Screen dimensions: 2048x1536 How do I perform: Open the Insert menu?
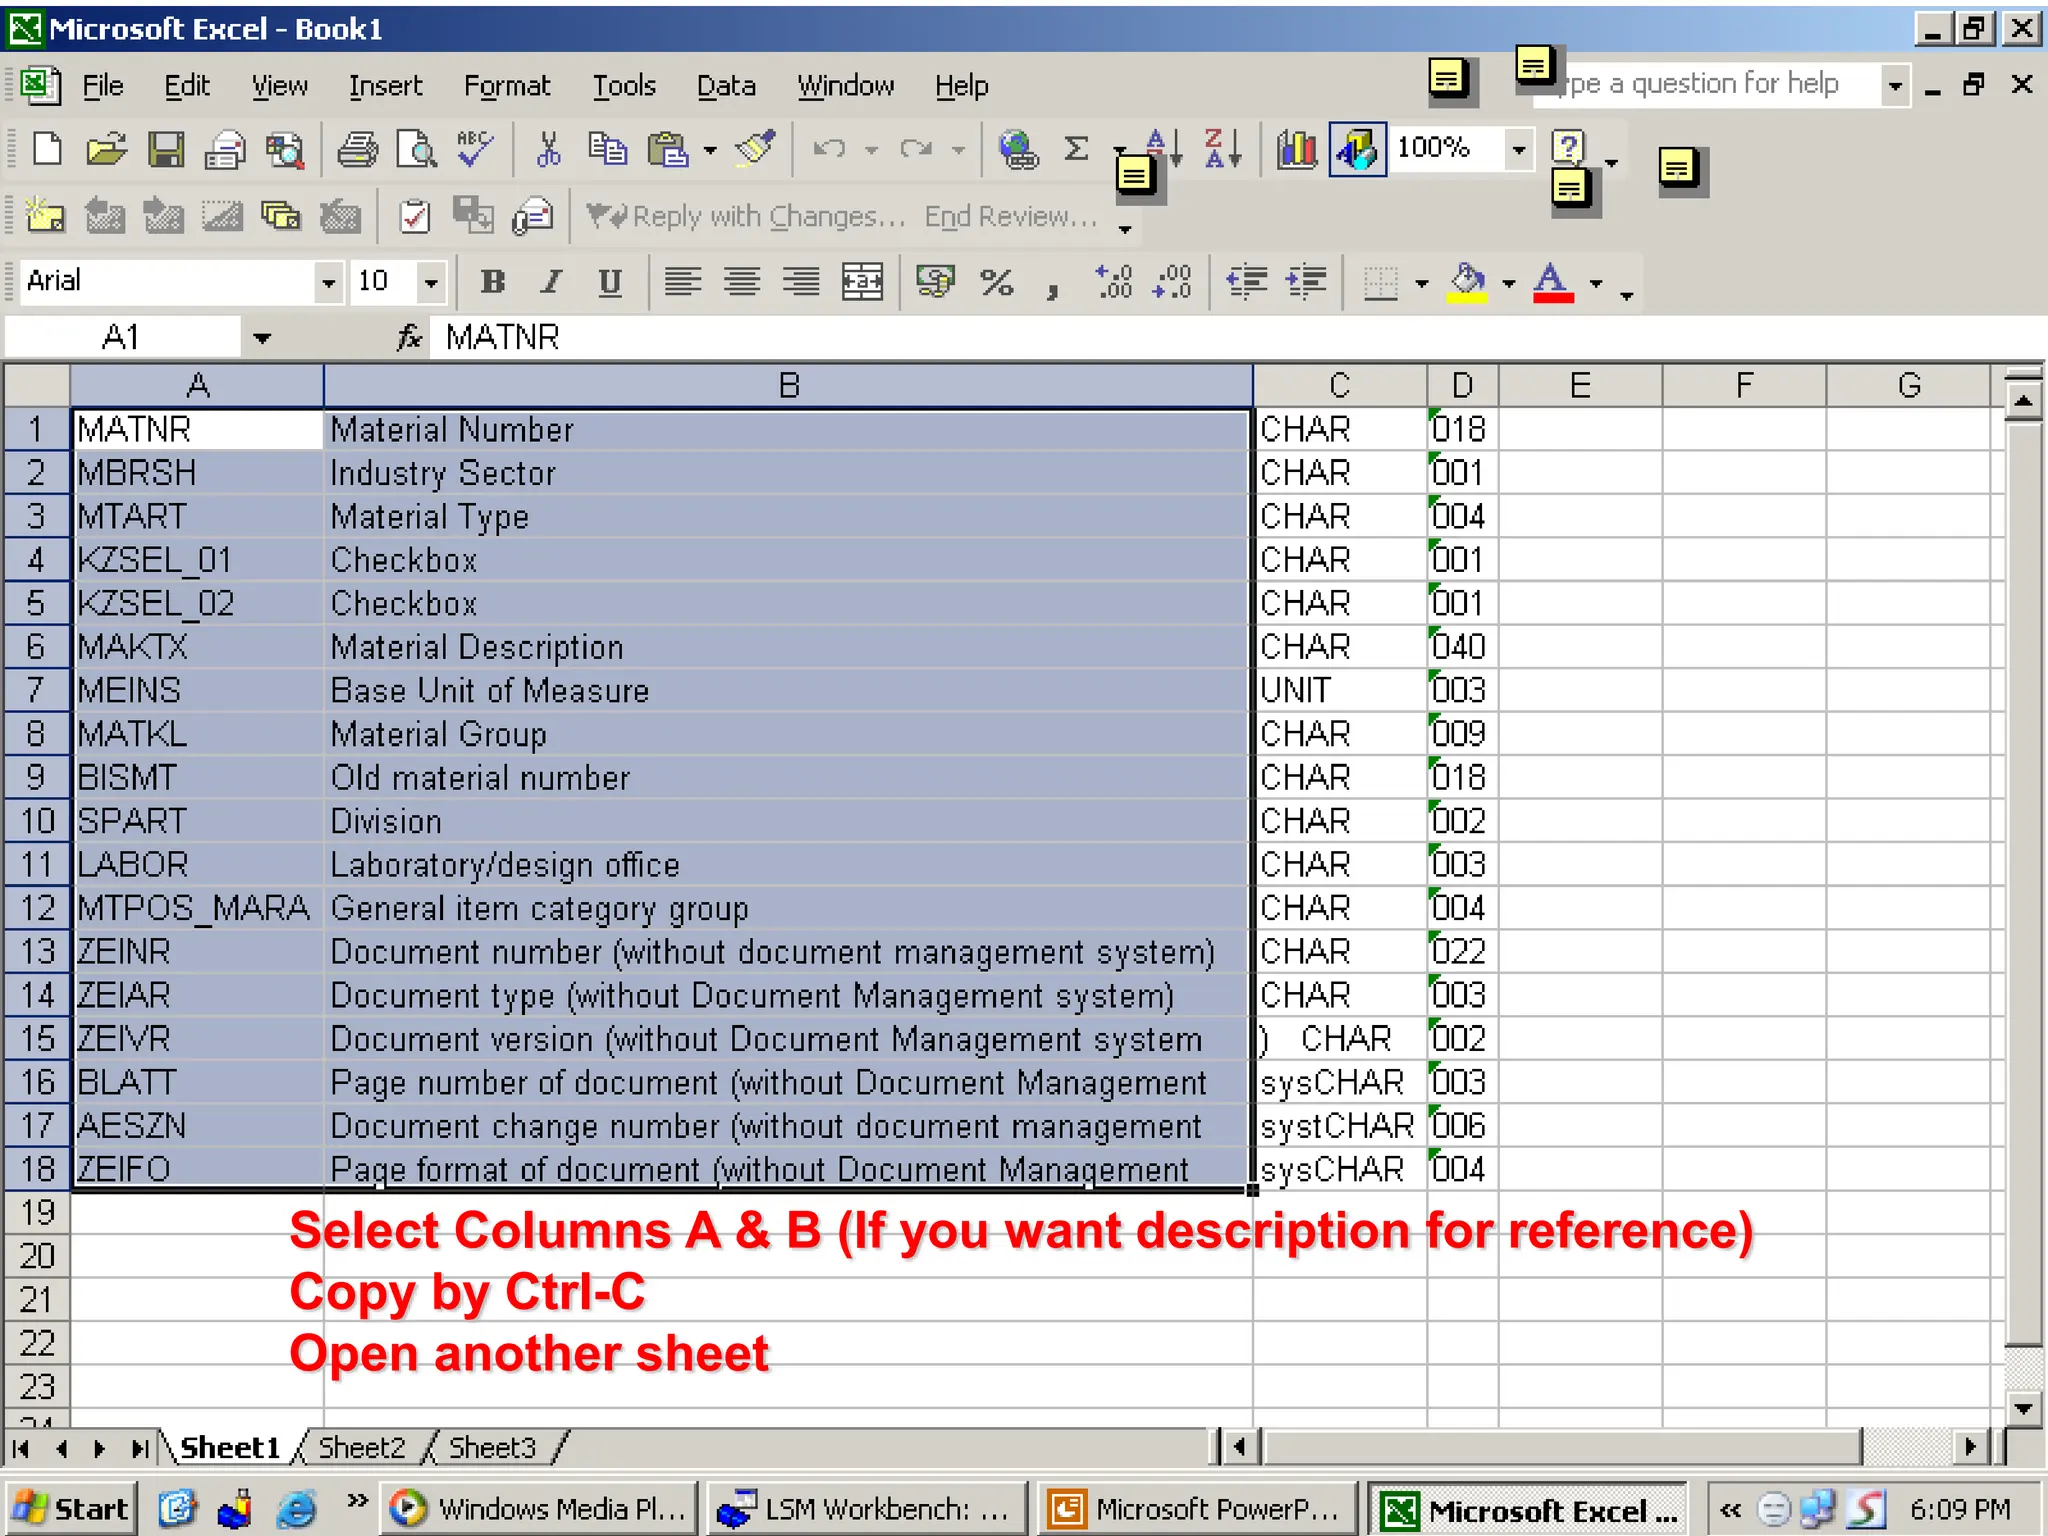tap(385, 86)
